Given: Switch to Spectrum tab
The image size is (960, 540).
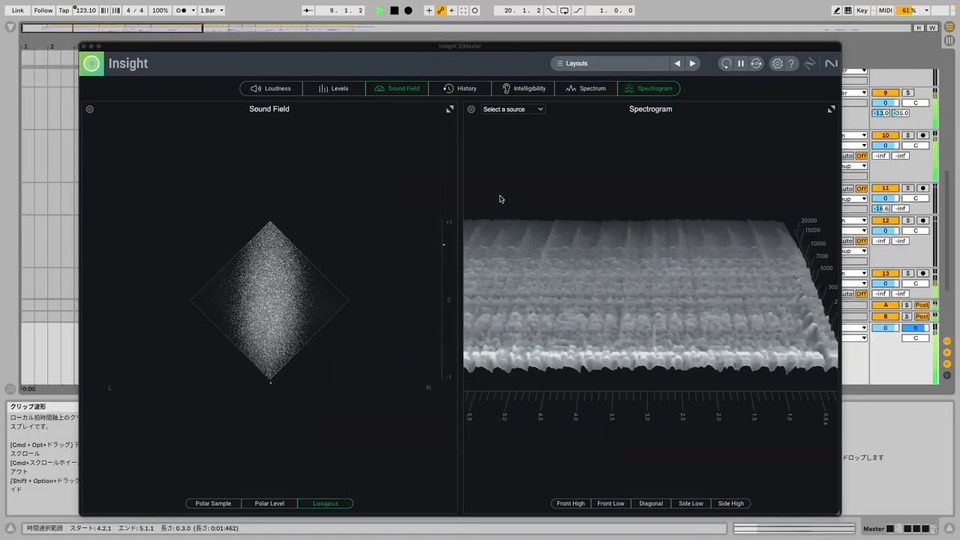Looking at the screenshot, I should click(x=586, y=88).
